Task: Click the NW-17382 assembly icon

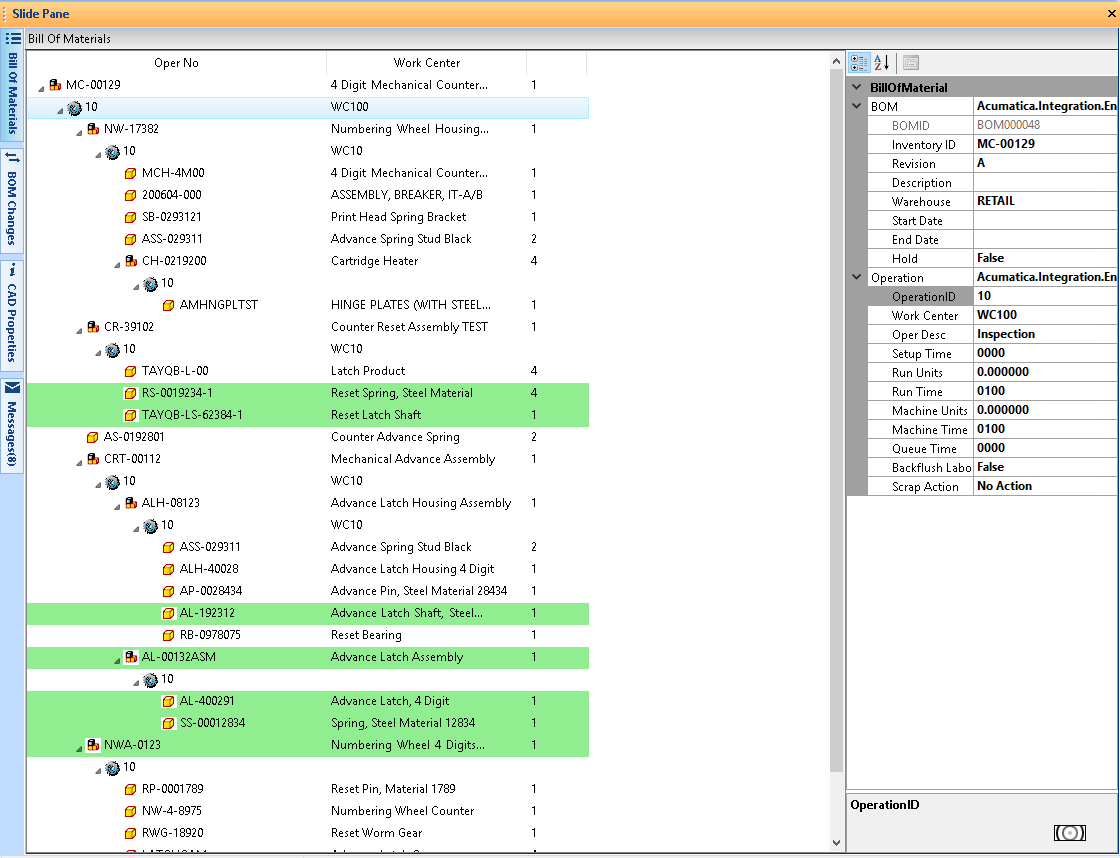Action: (93, 129)
